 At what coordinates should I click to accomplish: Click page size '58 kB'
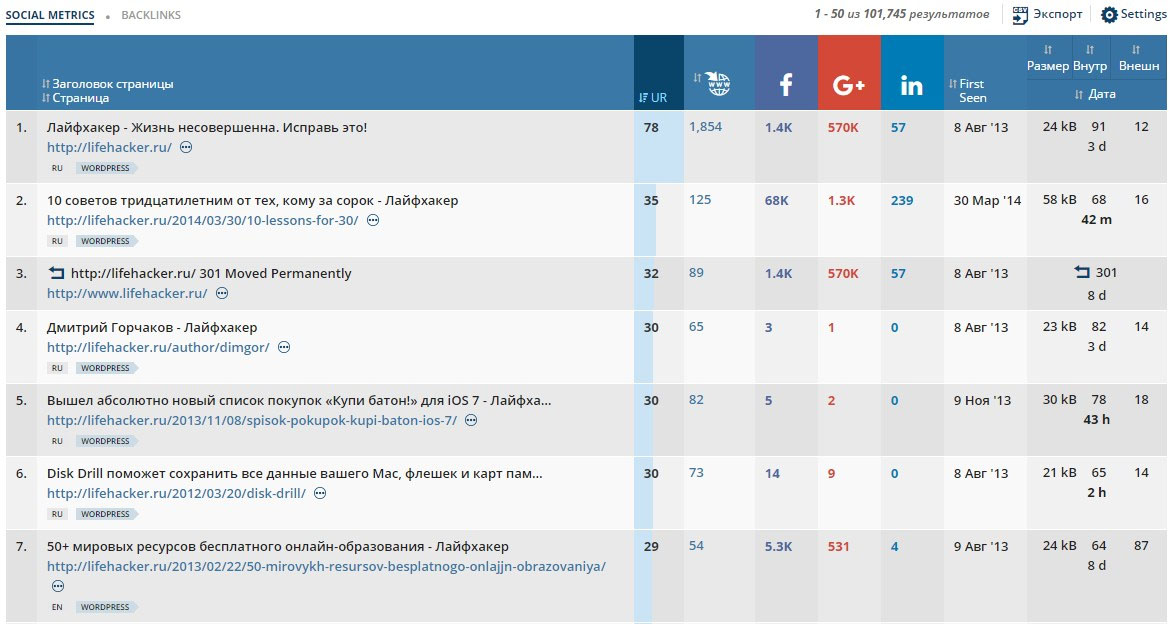pyautogui.click(x=1060, y=200)
